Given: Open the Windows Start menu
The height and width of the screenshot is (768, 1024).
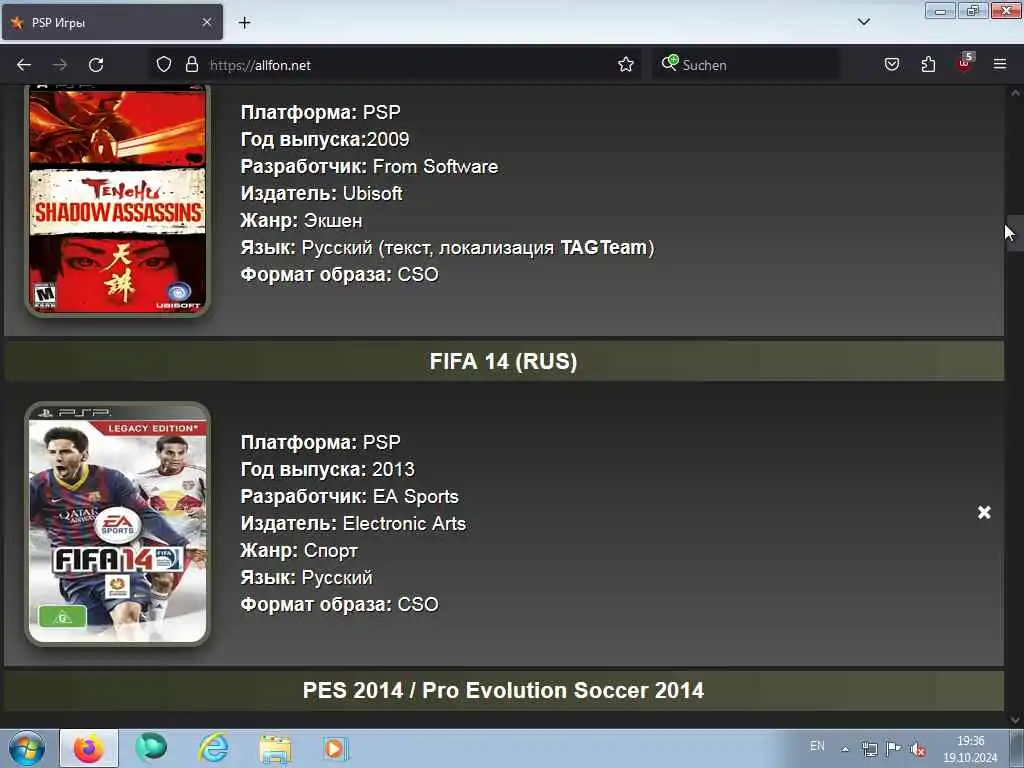Looking at the screenshot, I should point(27,748).
